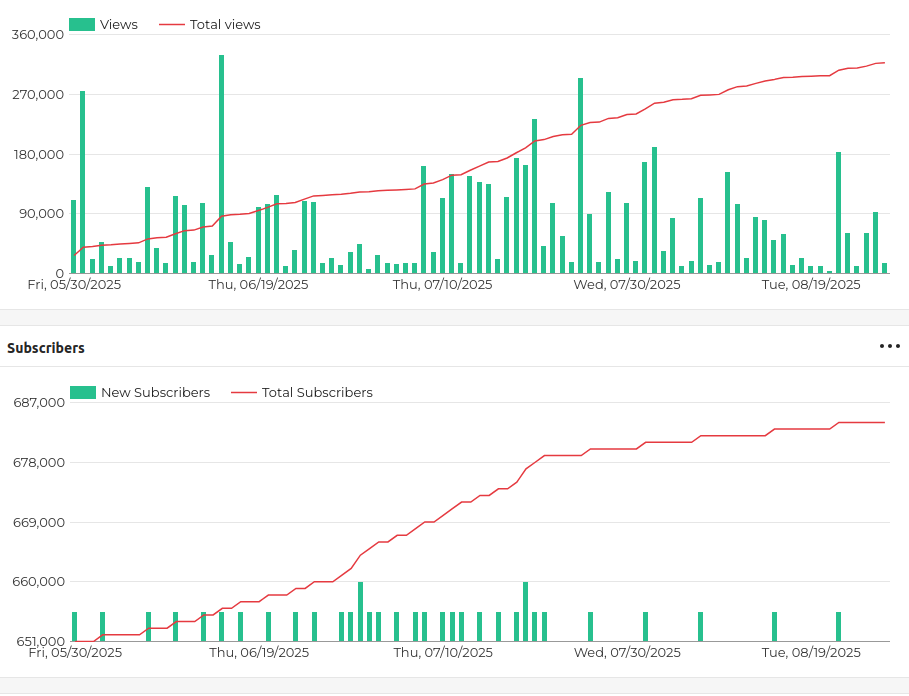This screenshot has width=909, height=696.
Task: Toggle the Views legend in top chart
Action: pos(103,24)
